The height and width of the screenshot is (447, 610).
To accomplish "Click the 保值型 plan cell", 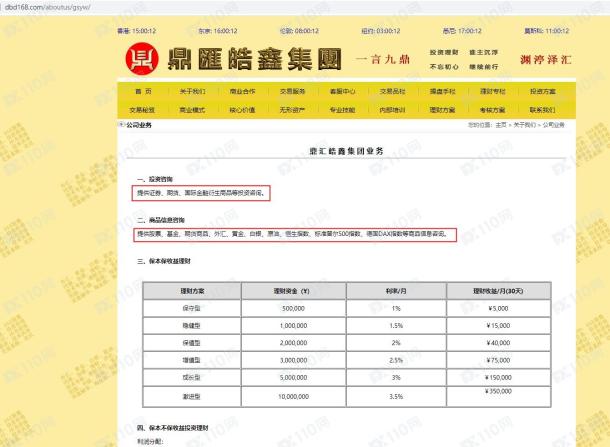I will point(191,343).
